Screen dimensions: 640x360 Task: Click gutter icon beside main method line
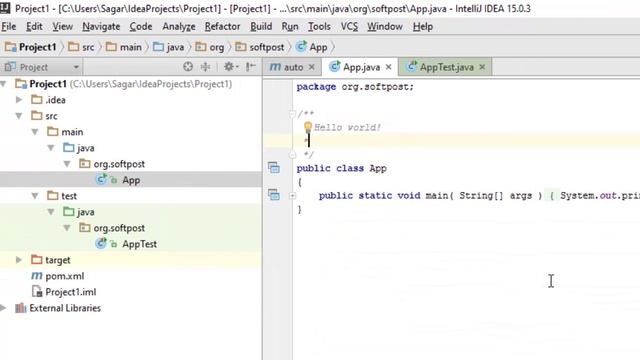click(x=274, y=195)
